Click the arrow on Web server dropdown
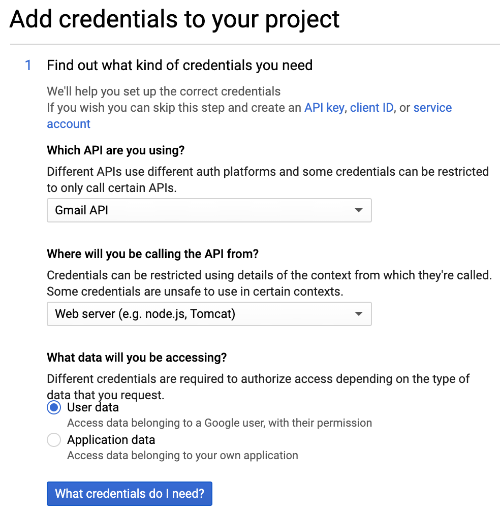The width and height of the screenshot is (500, 513). pyautogui.click(x=358, y=314)
